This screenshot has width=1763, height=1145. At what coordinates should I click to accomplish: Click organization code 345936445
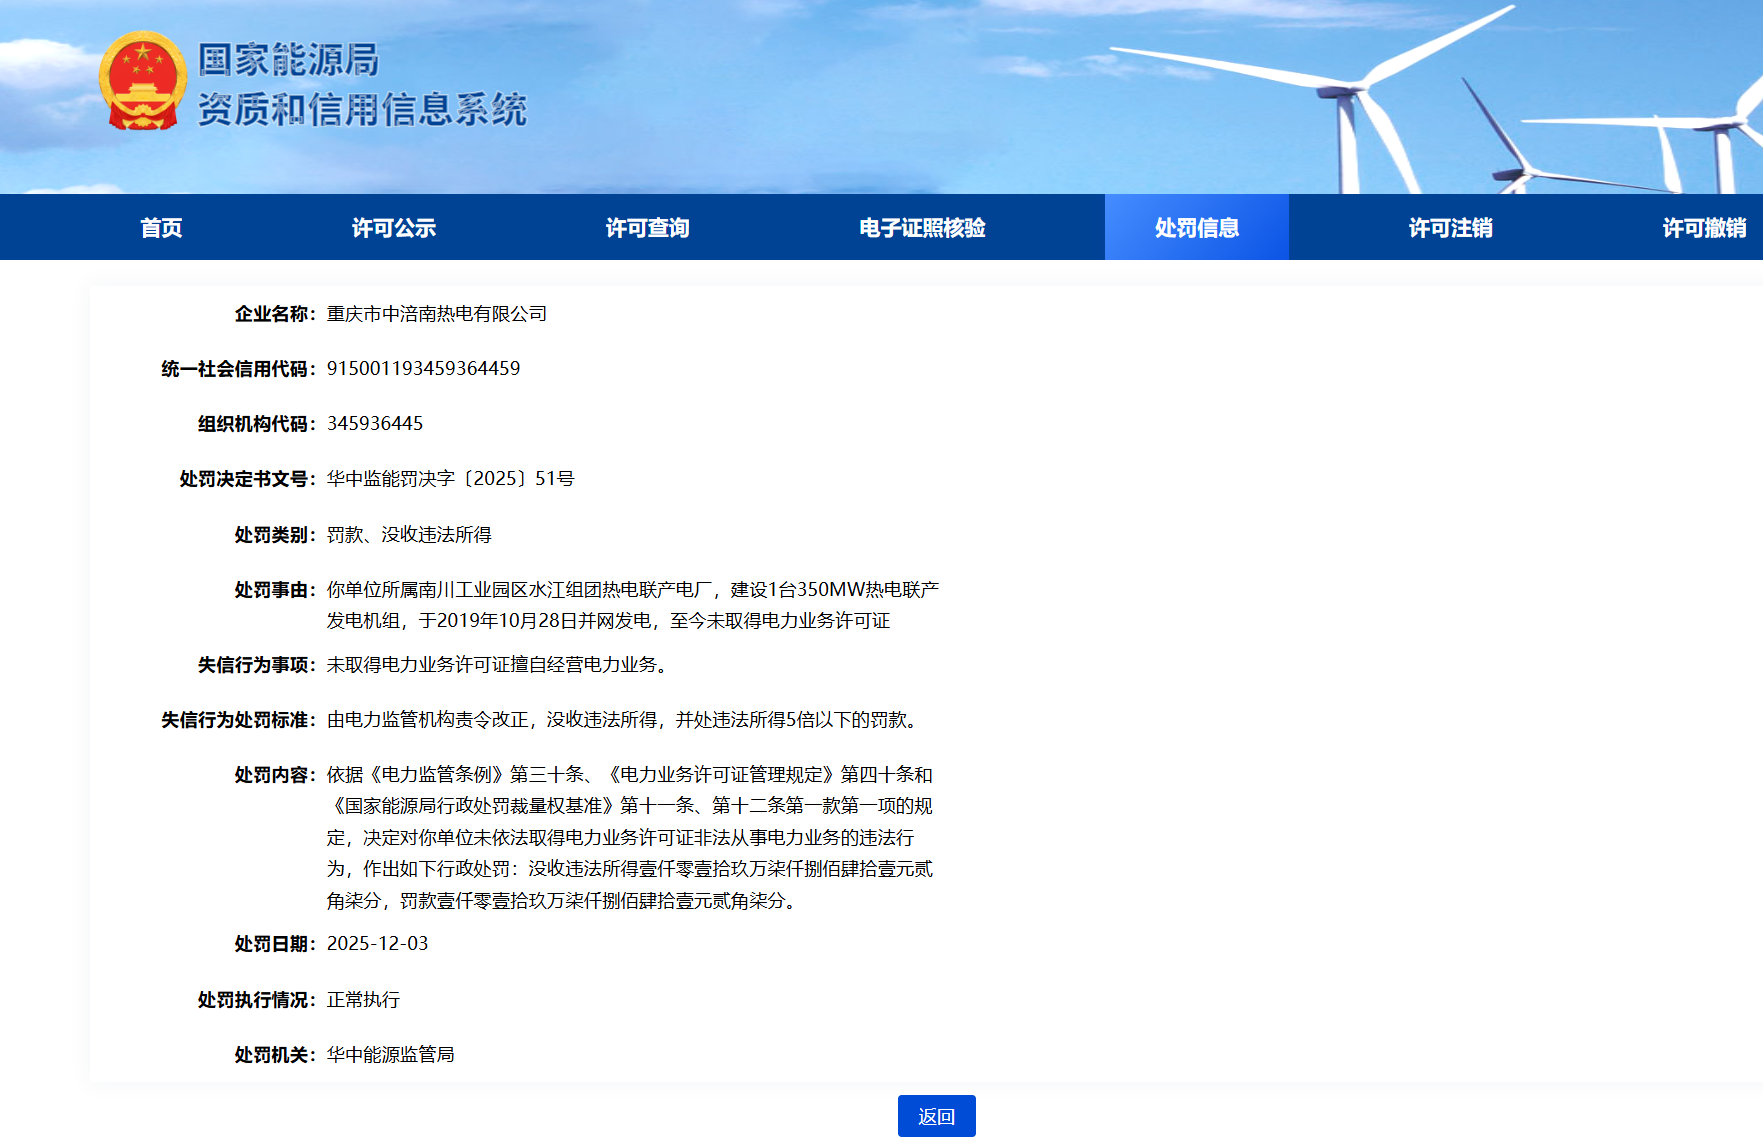375,424
